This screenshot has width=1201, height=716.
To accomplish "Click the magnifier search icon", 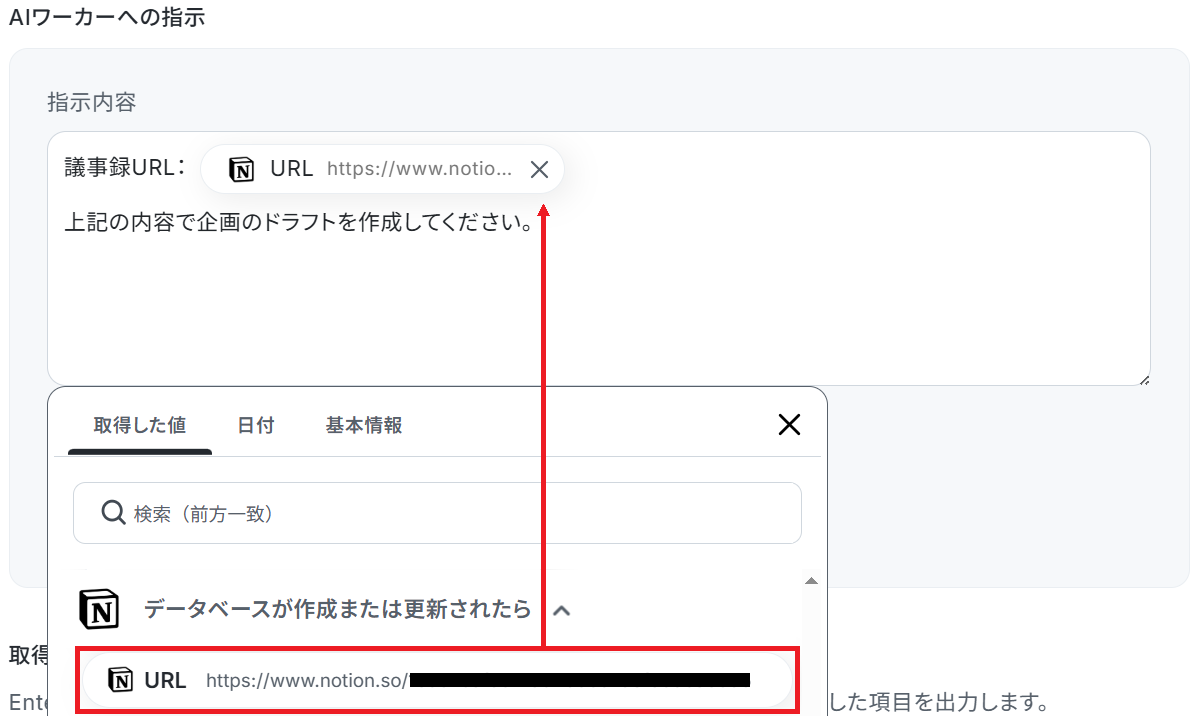I will pyautogui.click(x=113, y=513).
